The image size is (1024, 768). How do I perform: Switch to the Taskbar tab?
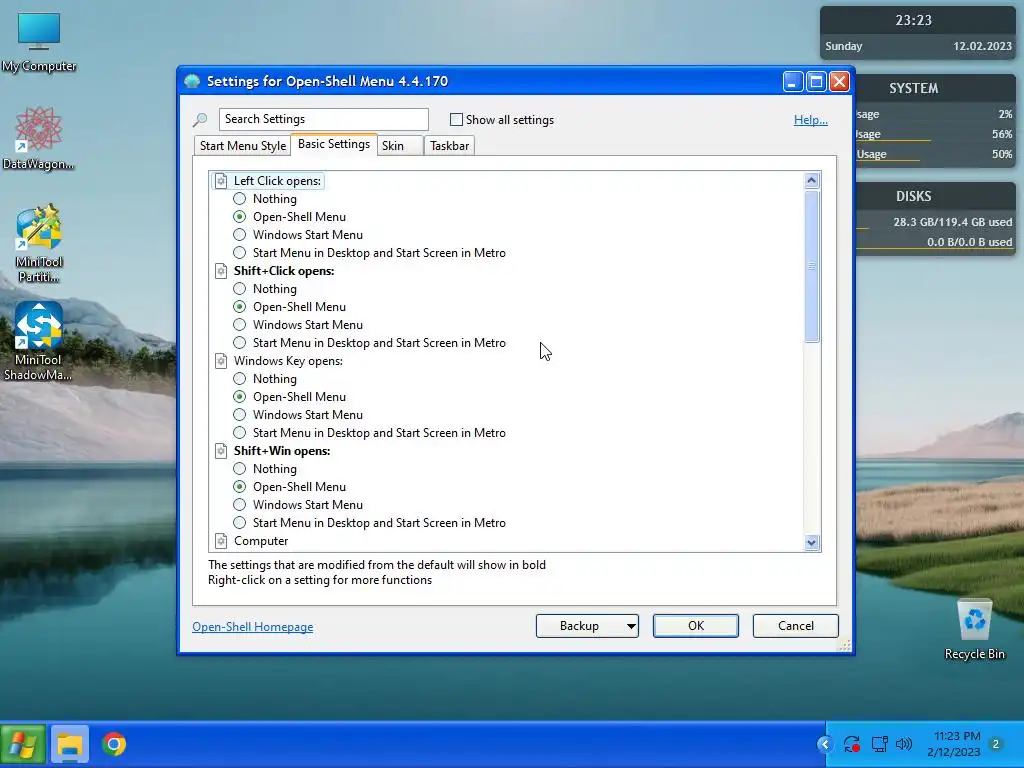click(449, 146)
